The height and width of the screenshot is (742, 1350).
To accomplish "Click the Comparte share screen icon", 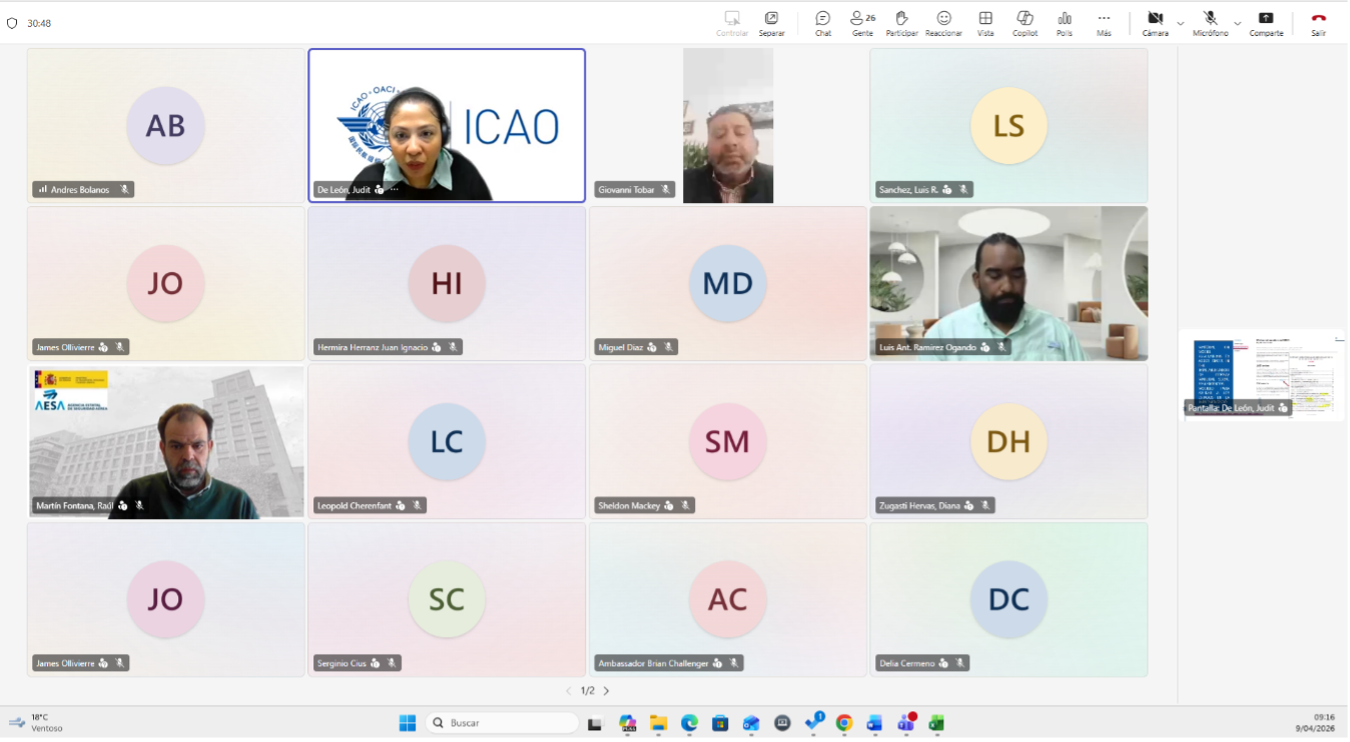I will tap(1265, 22).
